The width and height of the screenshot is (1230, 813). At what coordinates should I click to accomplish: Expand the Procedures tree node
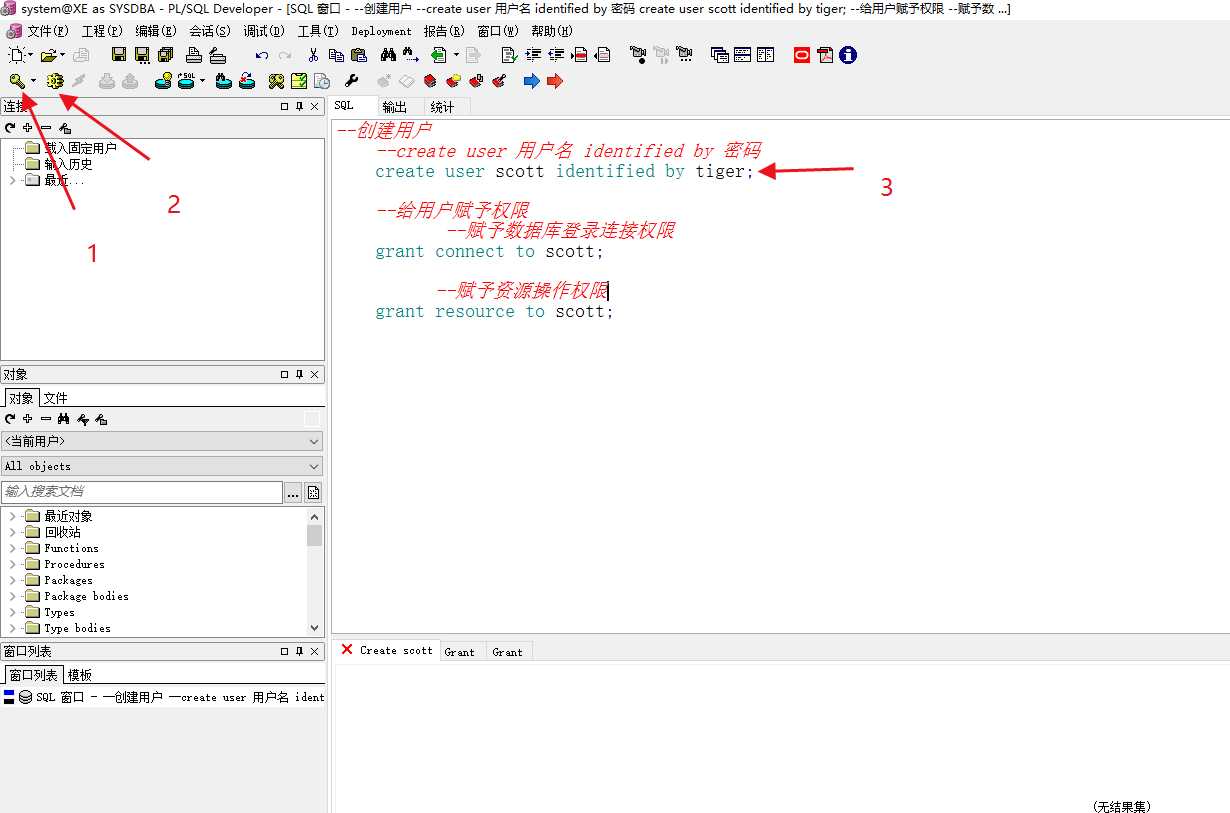[12, 564]
